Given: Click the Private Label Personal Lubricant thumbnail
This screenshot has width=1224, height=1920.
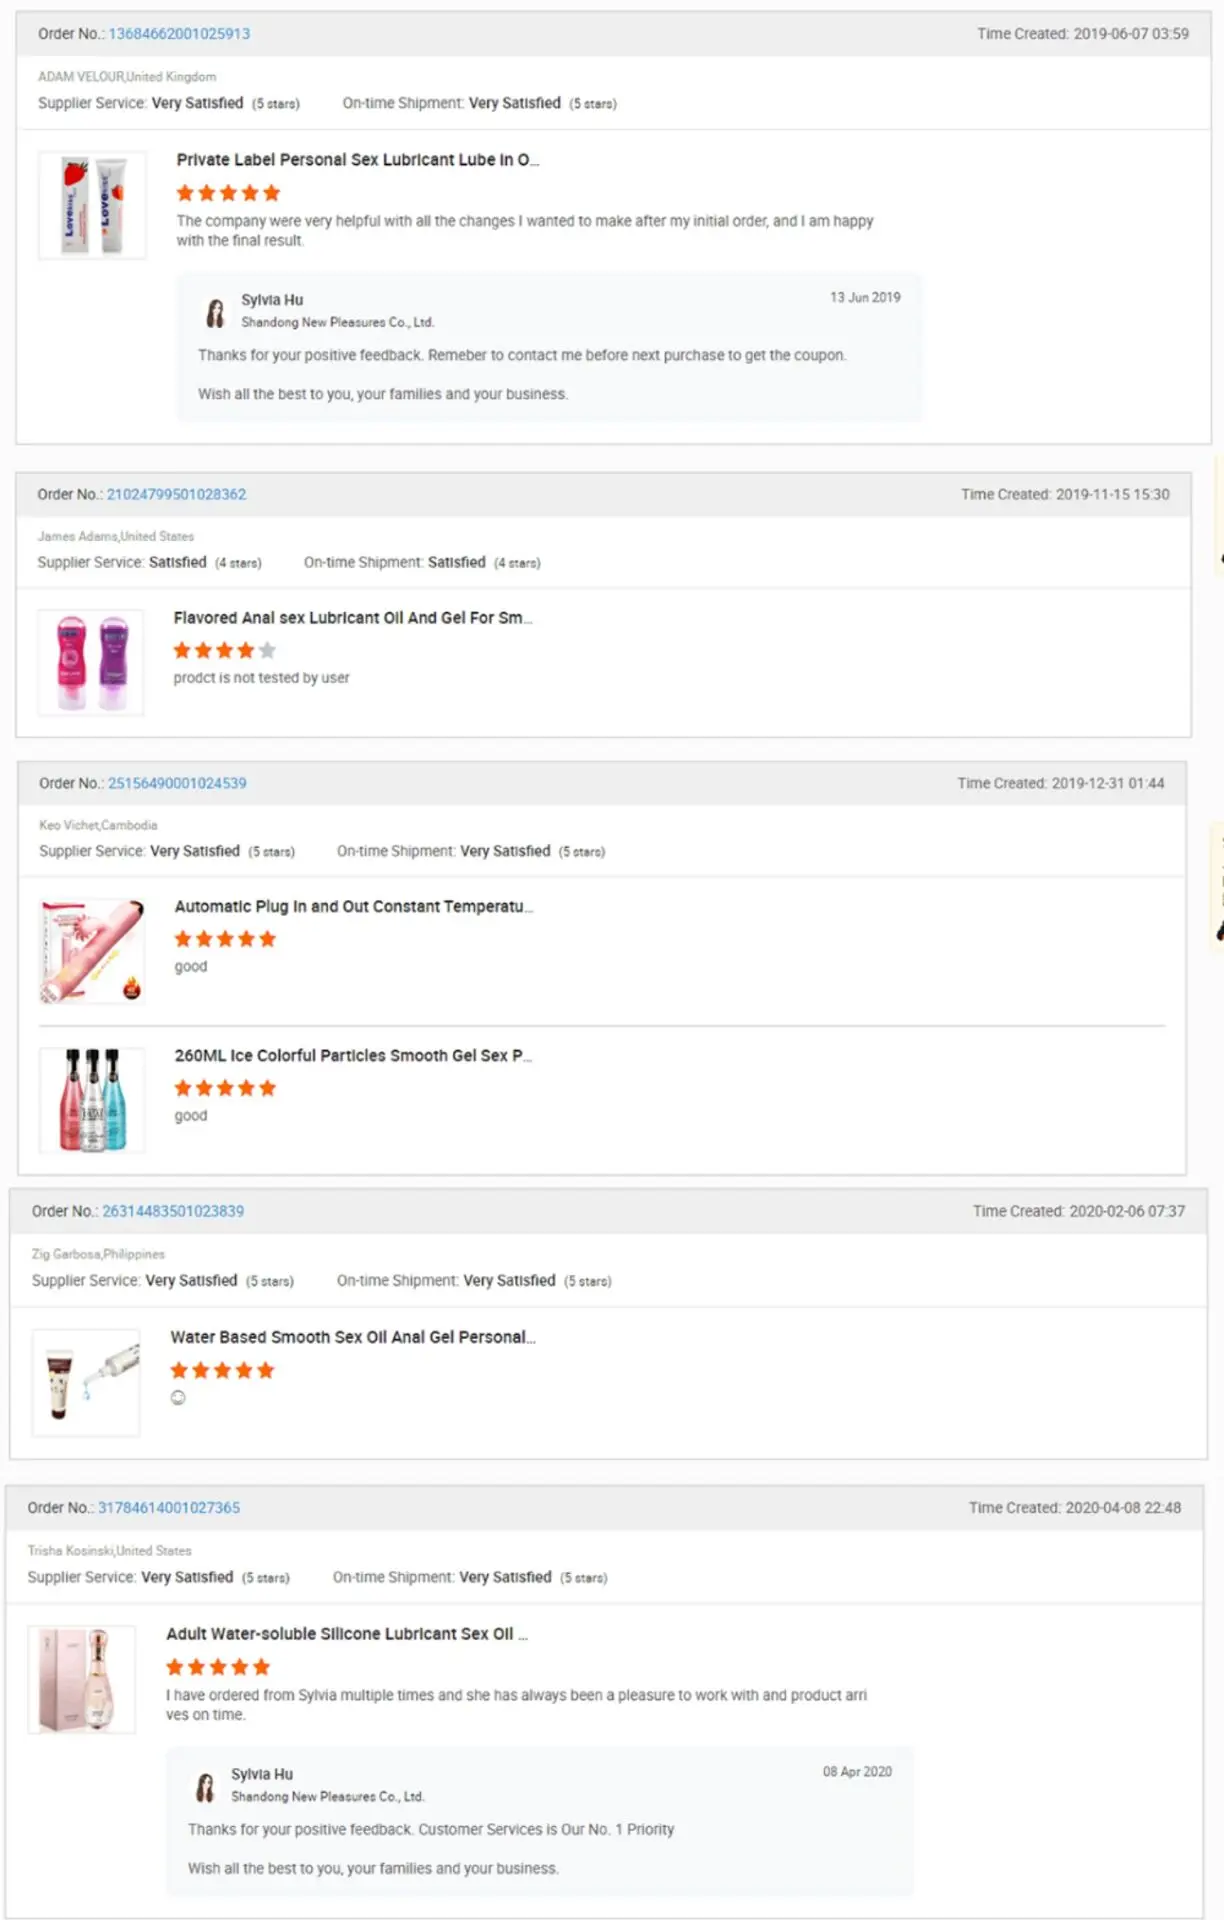Looking at the screenshot, I should [x=92, y=206].
